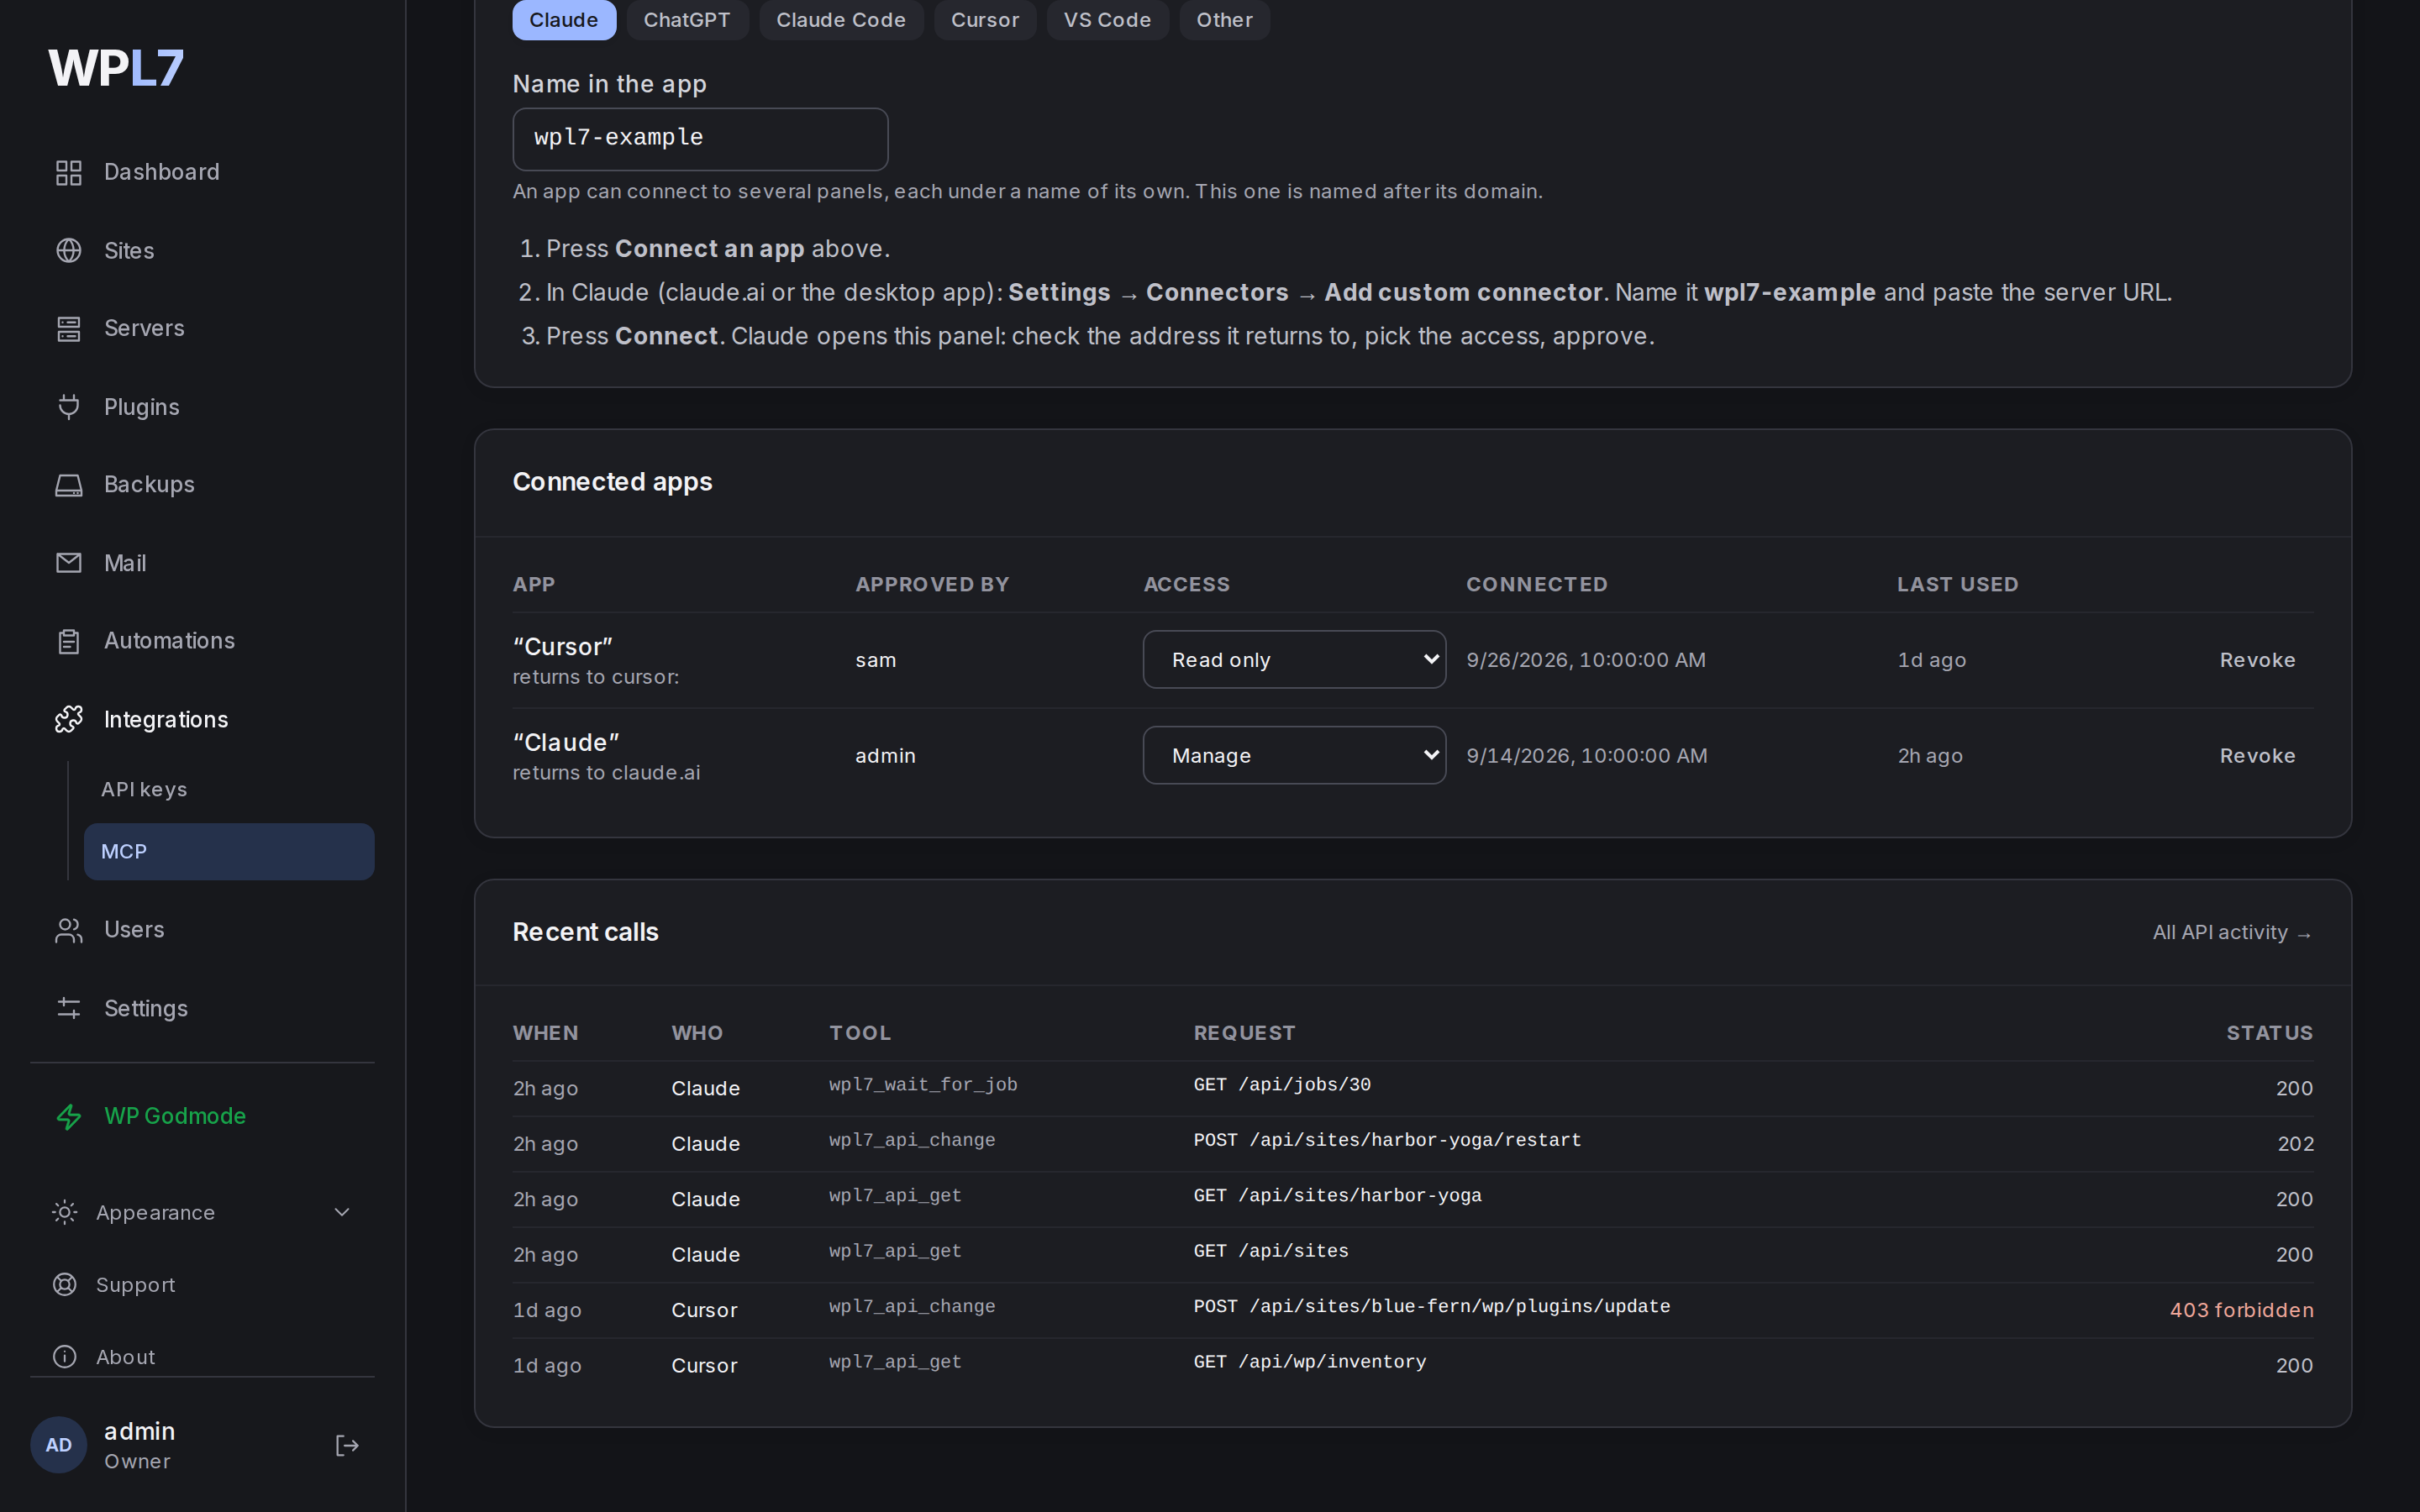This screenshot has height=1512, width=2420.
Task: Click the AD avatar circle
Action: 59,1445
